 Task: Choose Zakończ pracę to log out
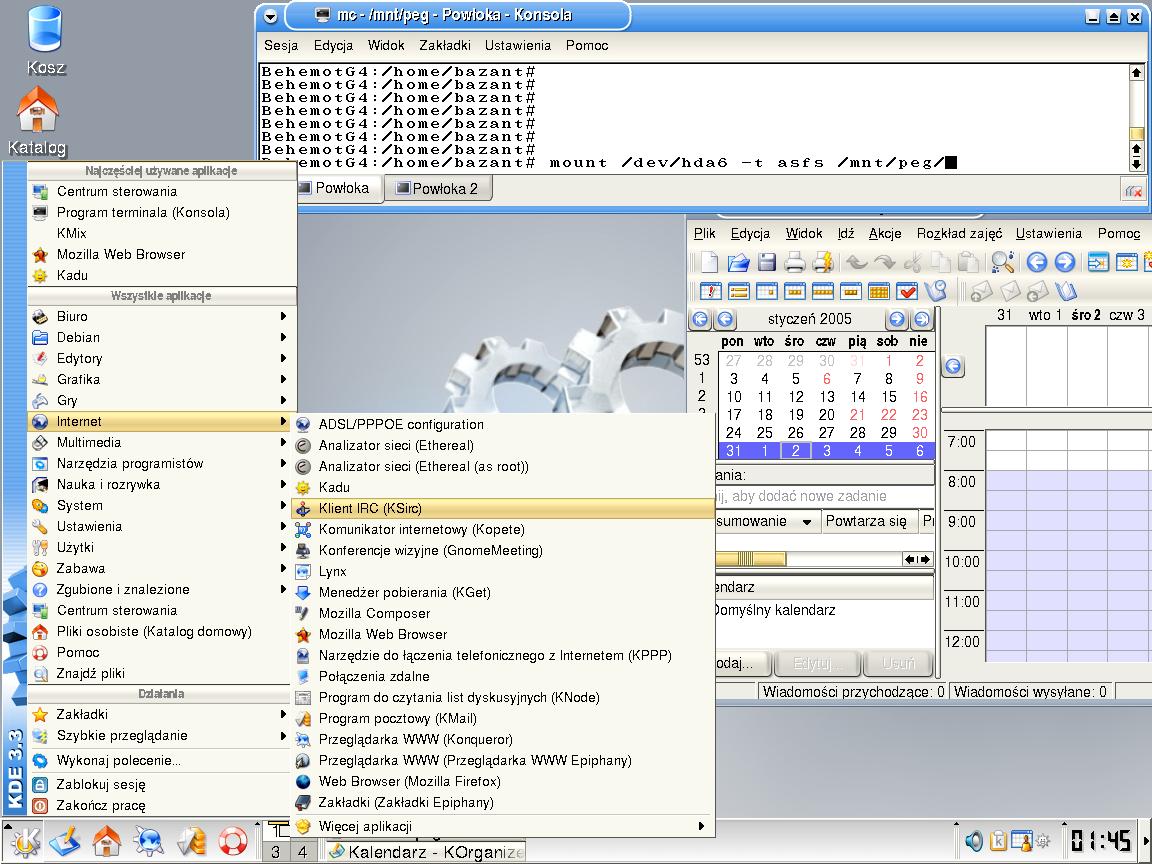point(162,806)
